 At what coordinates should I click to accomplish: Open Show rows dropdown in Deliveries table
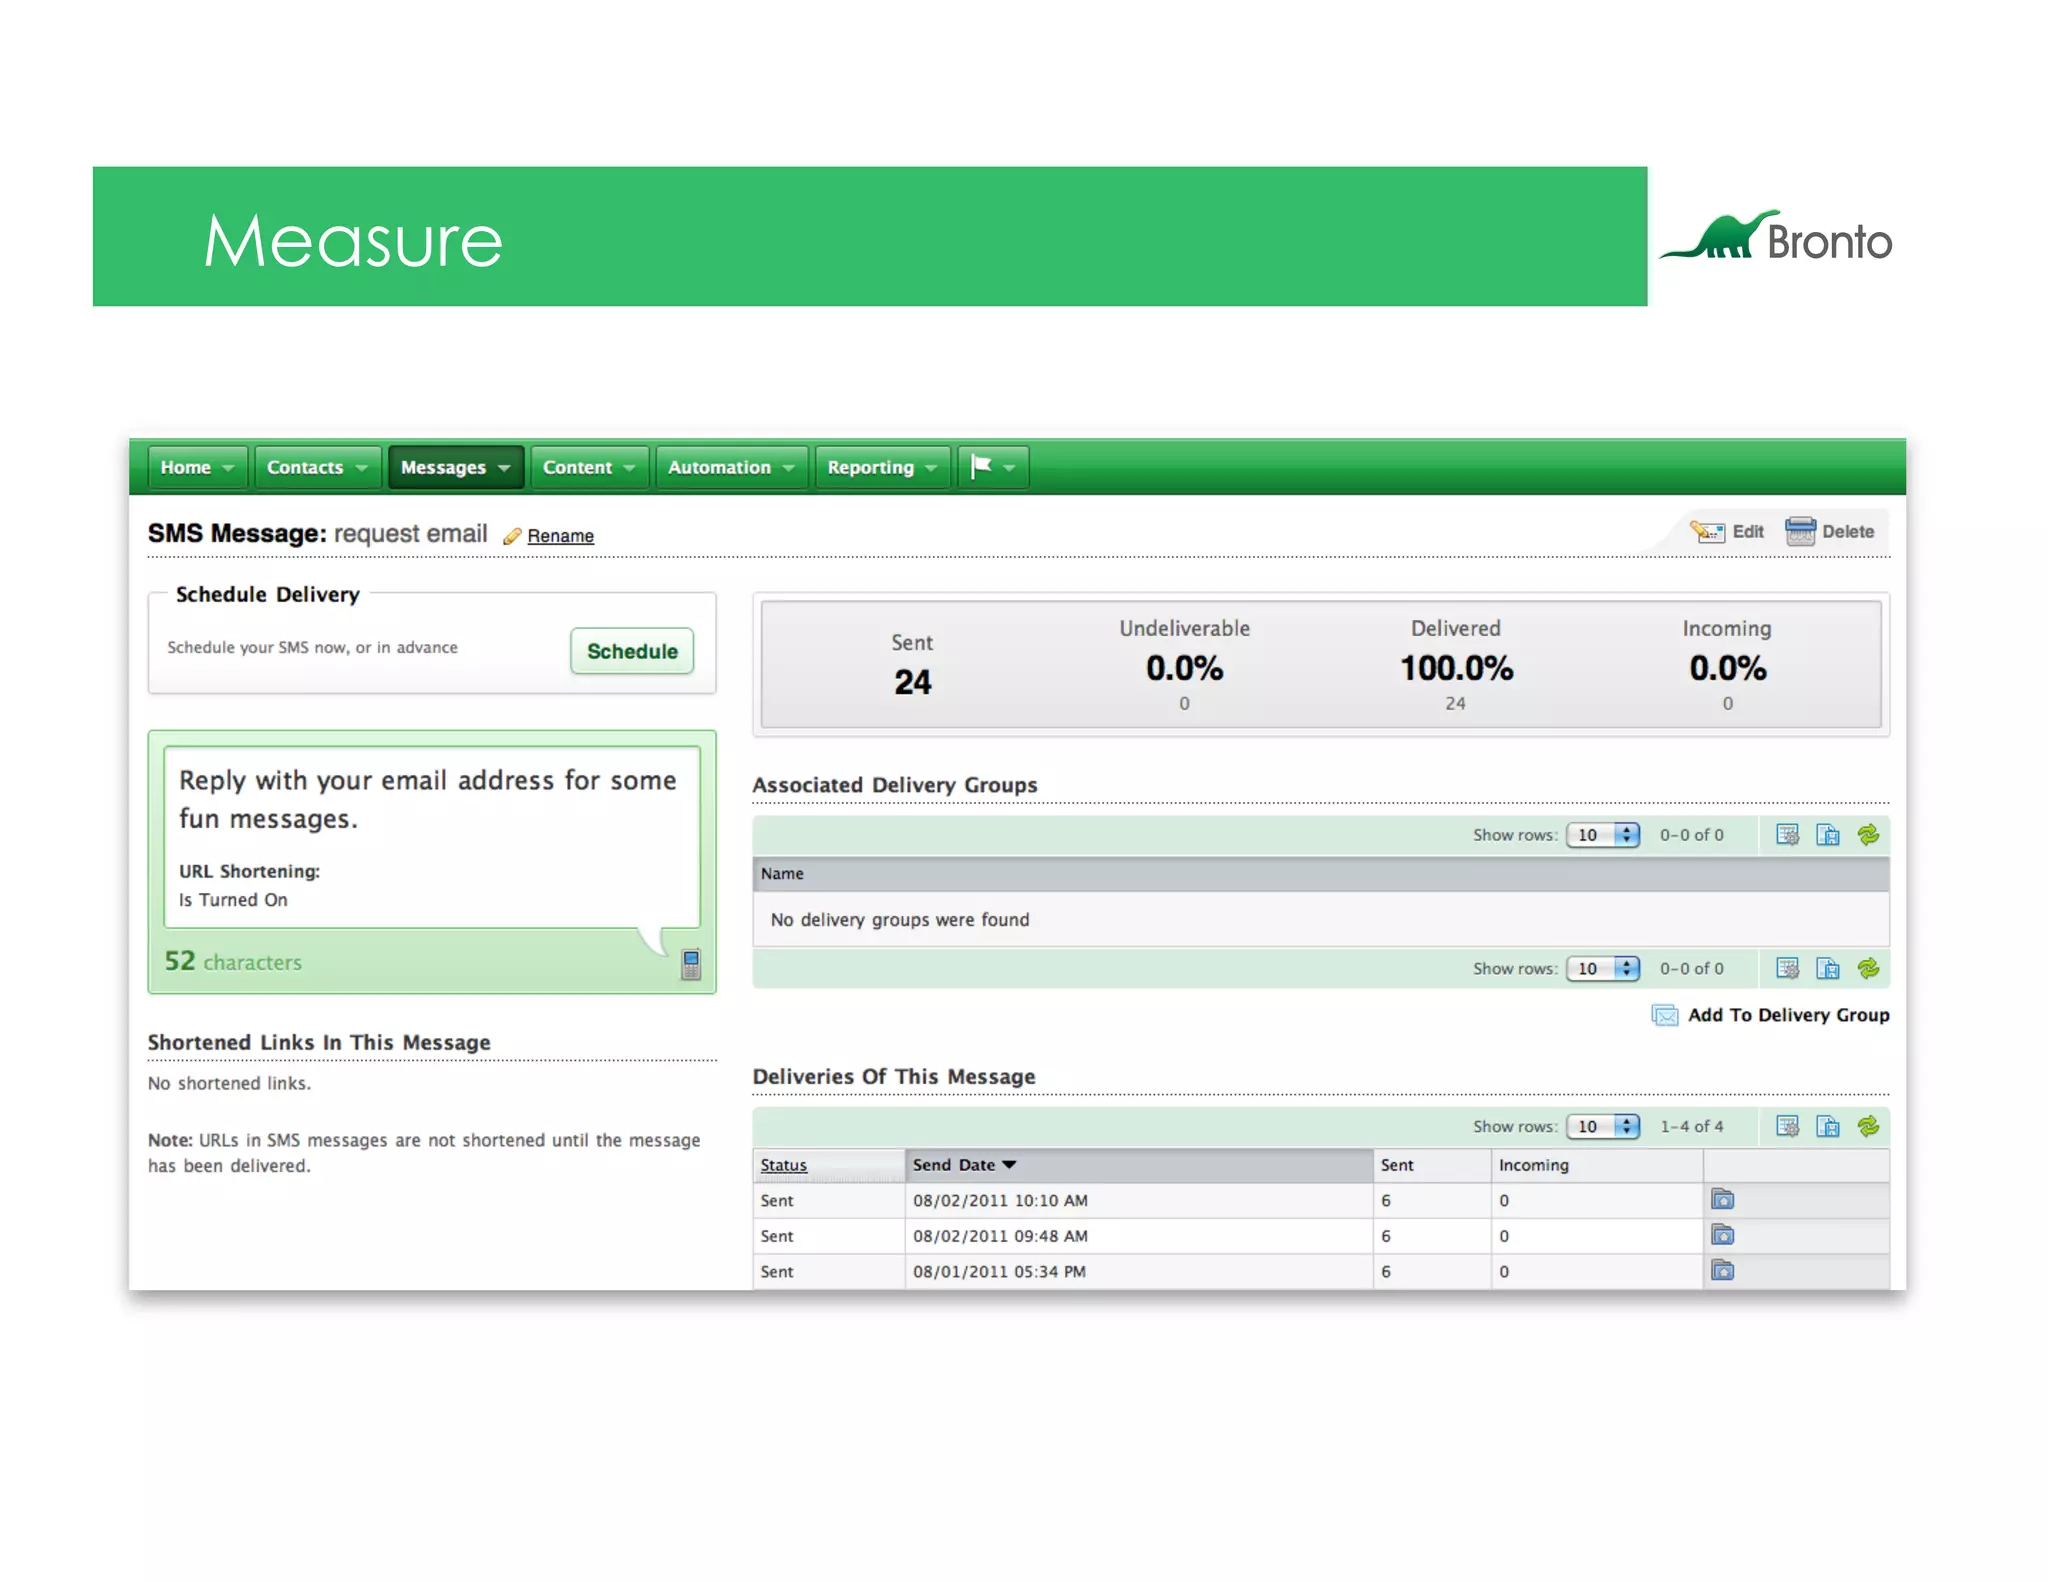[x=1603, y=1127]
